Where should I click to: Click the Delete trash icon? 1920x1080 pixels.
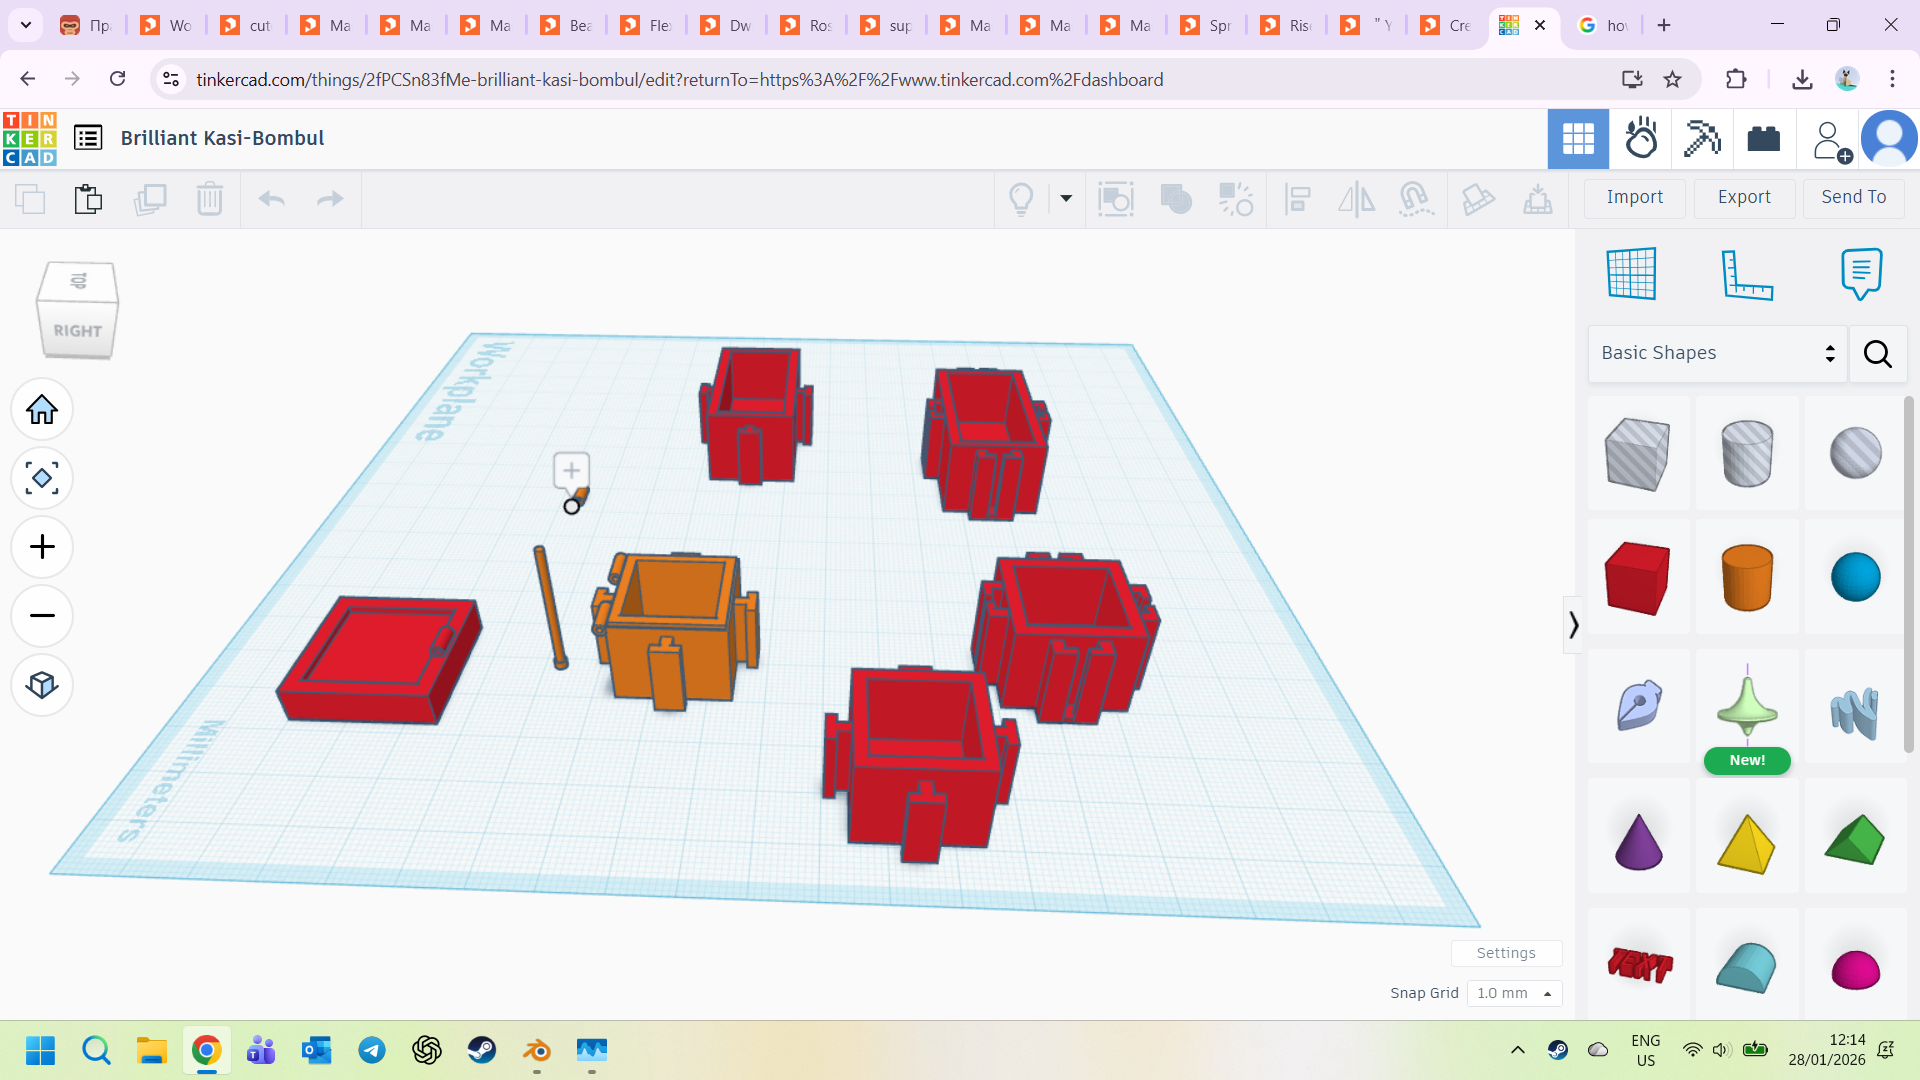click(x=210, y=199)
